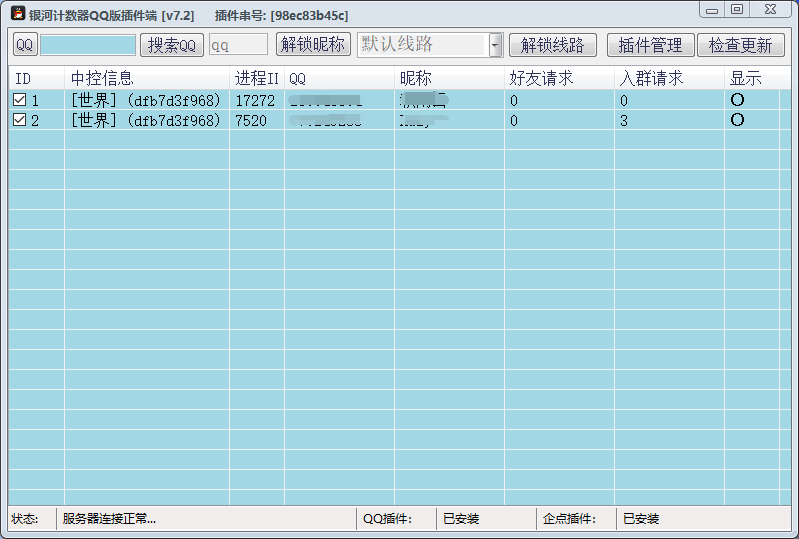The image size is (799, 539).
Task: Click the app icon in title bar
Action: pyautogui.click(x=17, y=14)
